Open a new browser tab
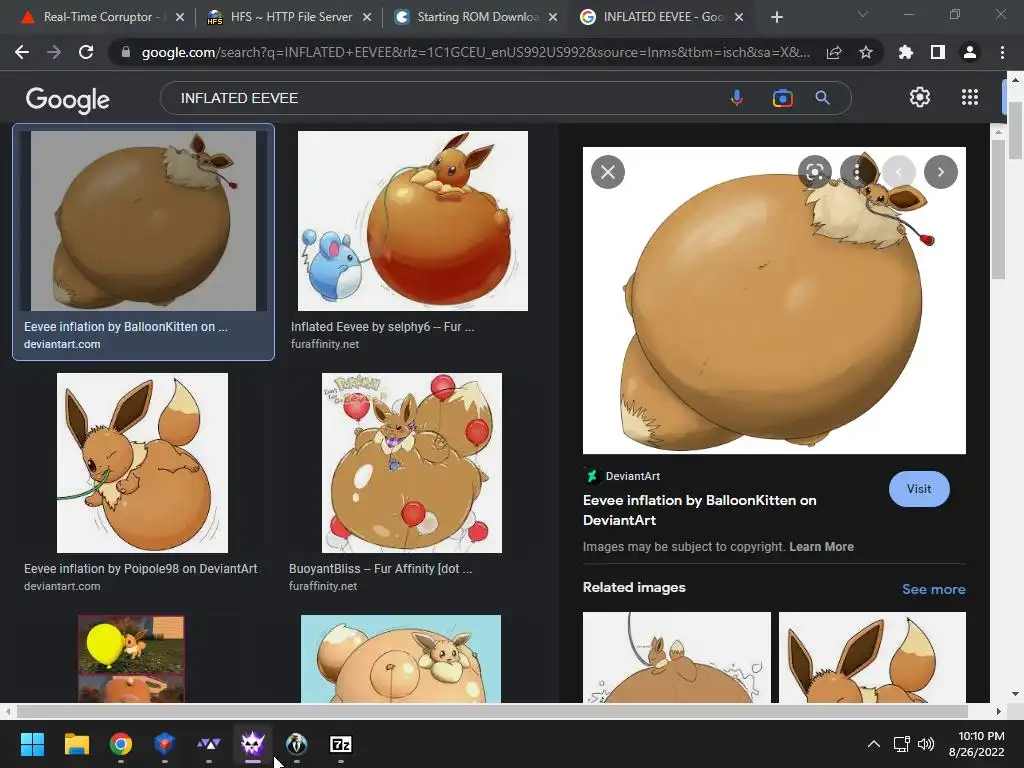Image resolution: width=1024 pixels, height=768 pixels. [x=776, y=17]
